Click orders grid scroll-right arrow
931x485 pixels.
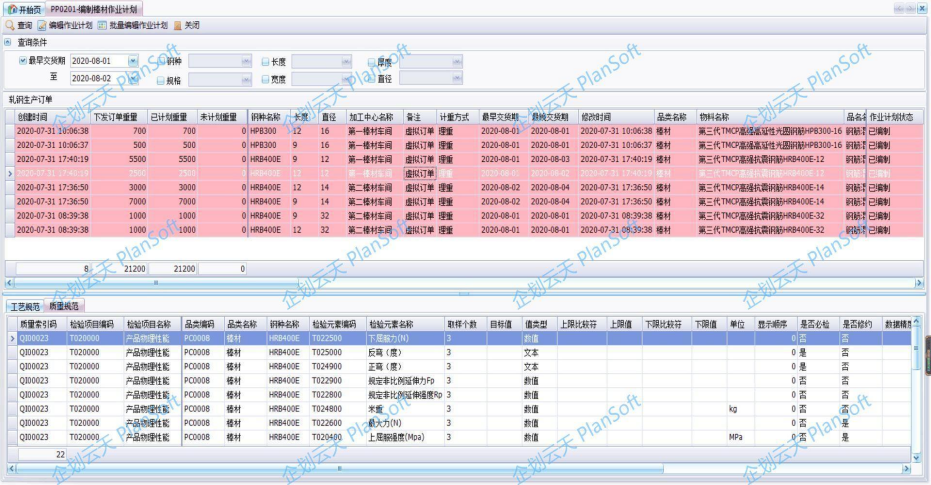[919, 283]
